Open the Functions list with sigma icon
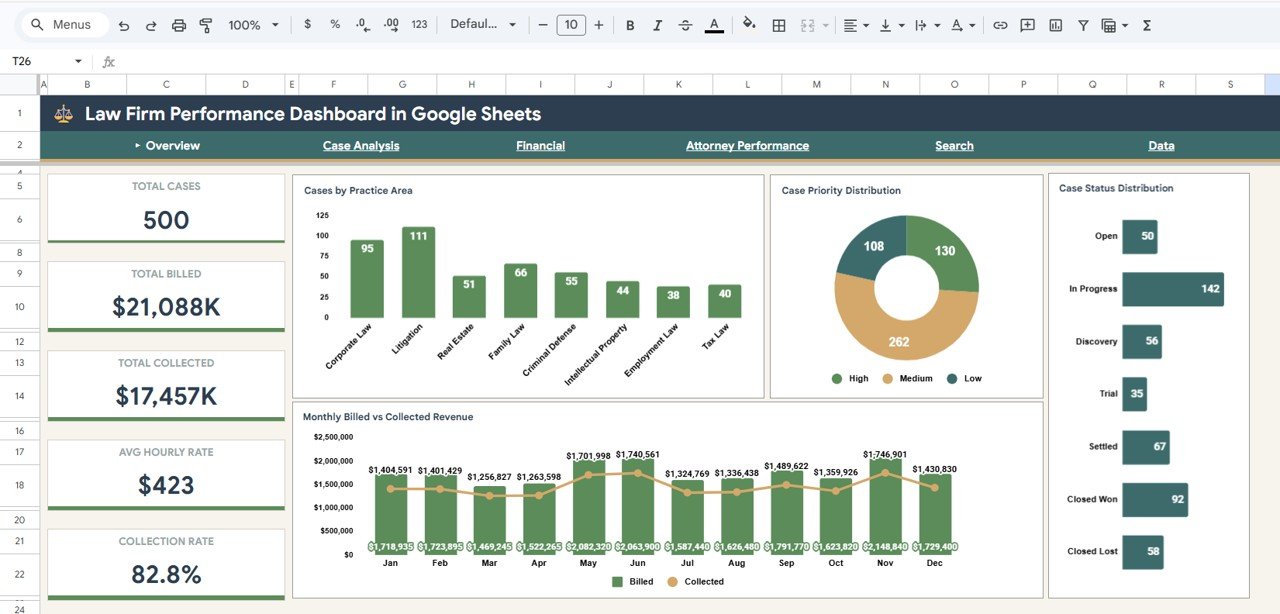This screenshot has height=614, width=1280. click(1145, 24)
